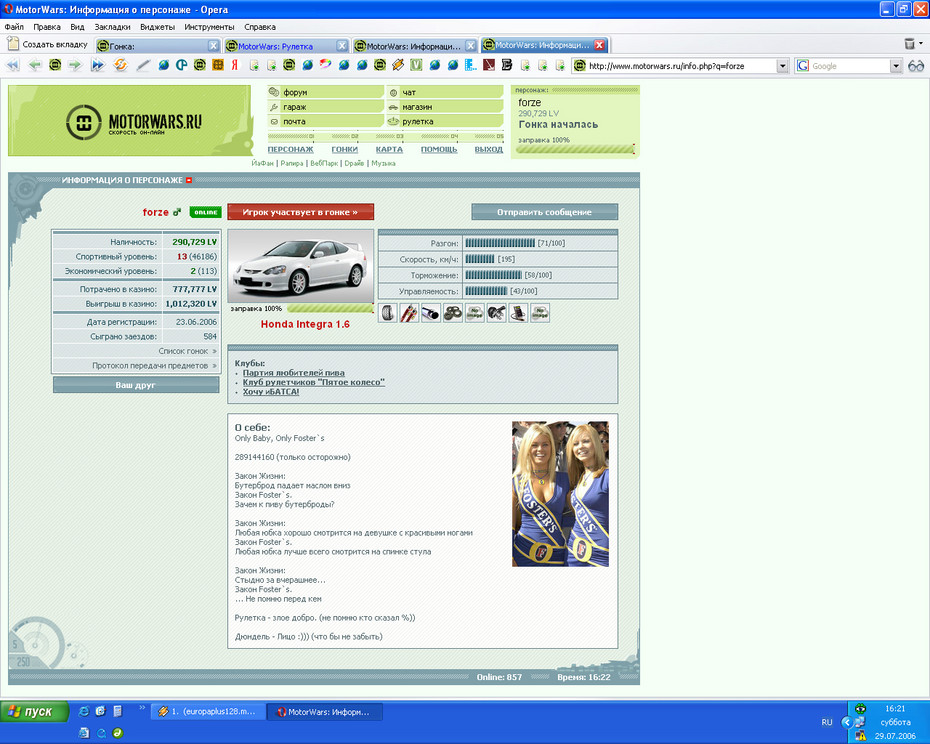This screenshot has height=744, width=930.
Task: Click the male gender symbol next to forze
Action: click(177, 212)
